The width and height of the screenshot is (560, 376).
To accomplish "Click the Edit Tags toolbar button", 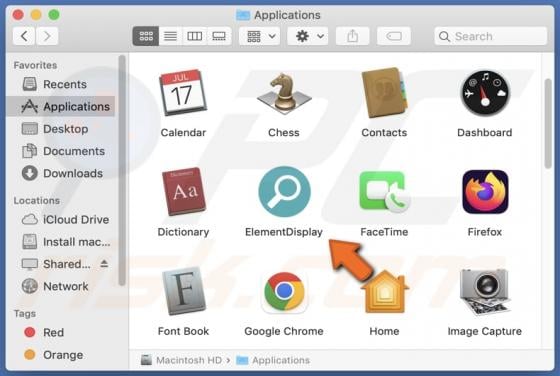I will (x=394, y=36).
